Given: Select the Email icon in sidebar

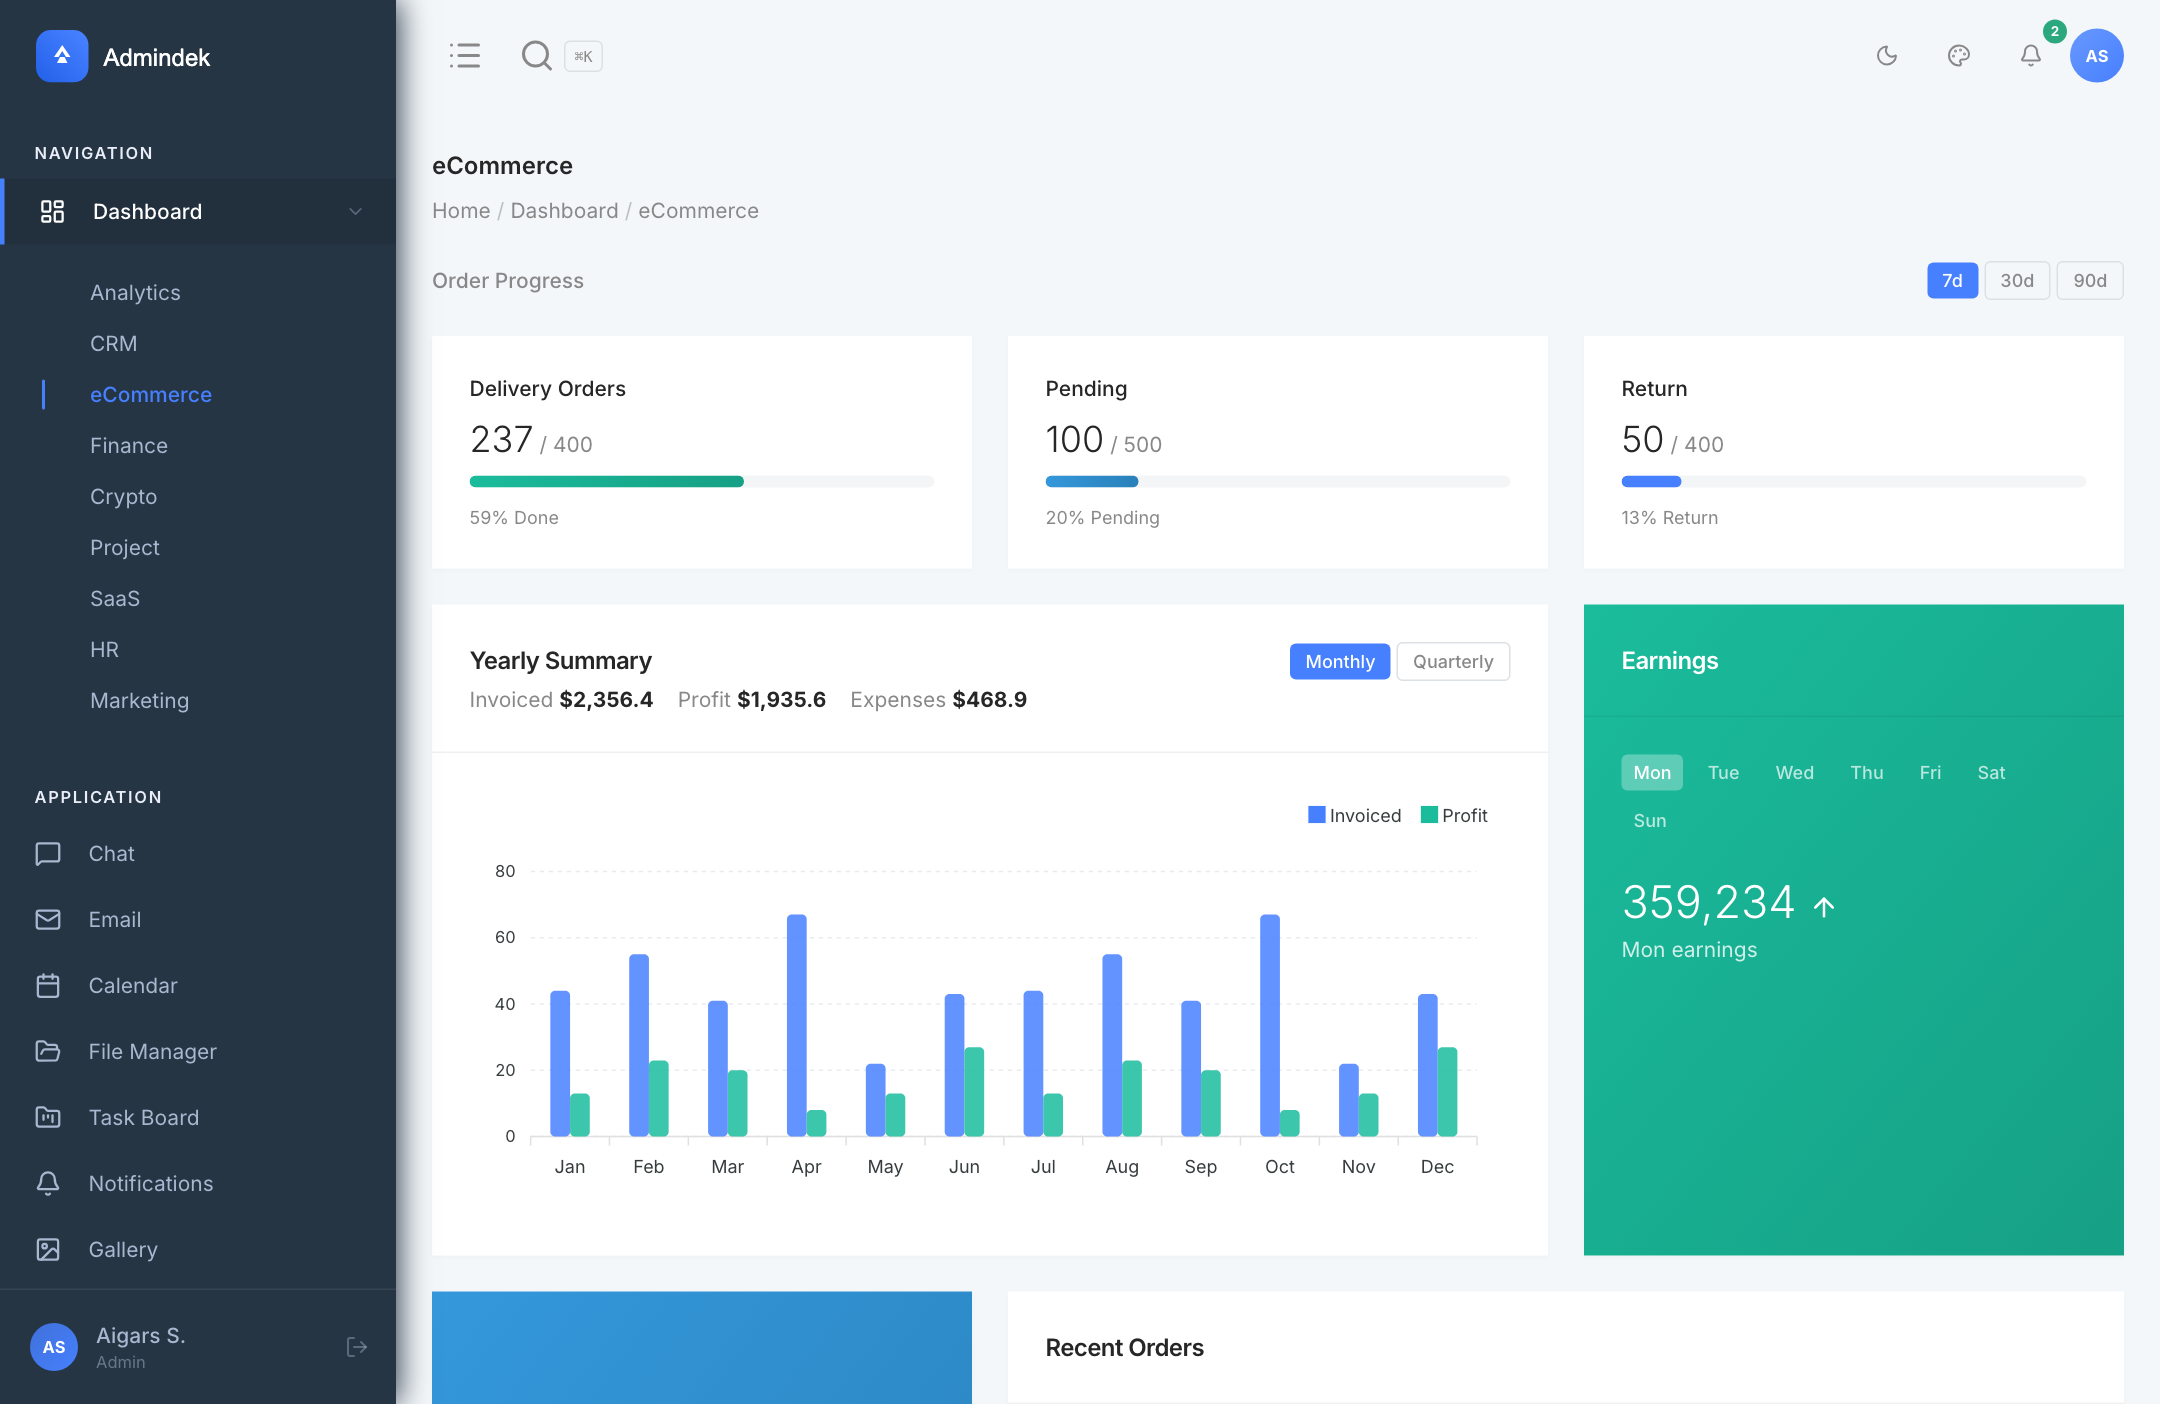Looking at the screenshot, I should (x=49, y=919).
